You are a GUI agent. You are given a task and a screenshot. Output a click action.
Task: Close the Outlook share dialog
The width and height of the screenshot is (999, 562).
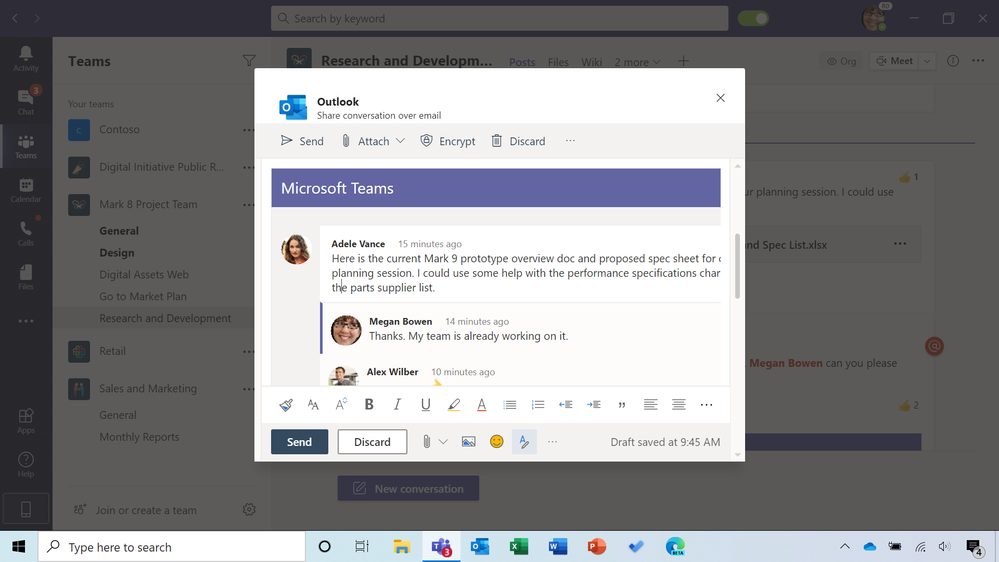coord(721,98)
